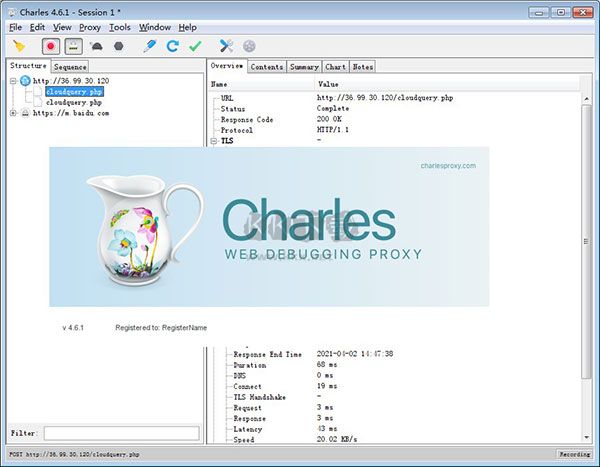This screenshot has height=467, width=600.
Task: Select the Contents tab
Action: pos(267,67)
